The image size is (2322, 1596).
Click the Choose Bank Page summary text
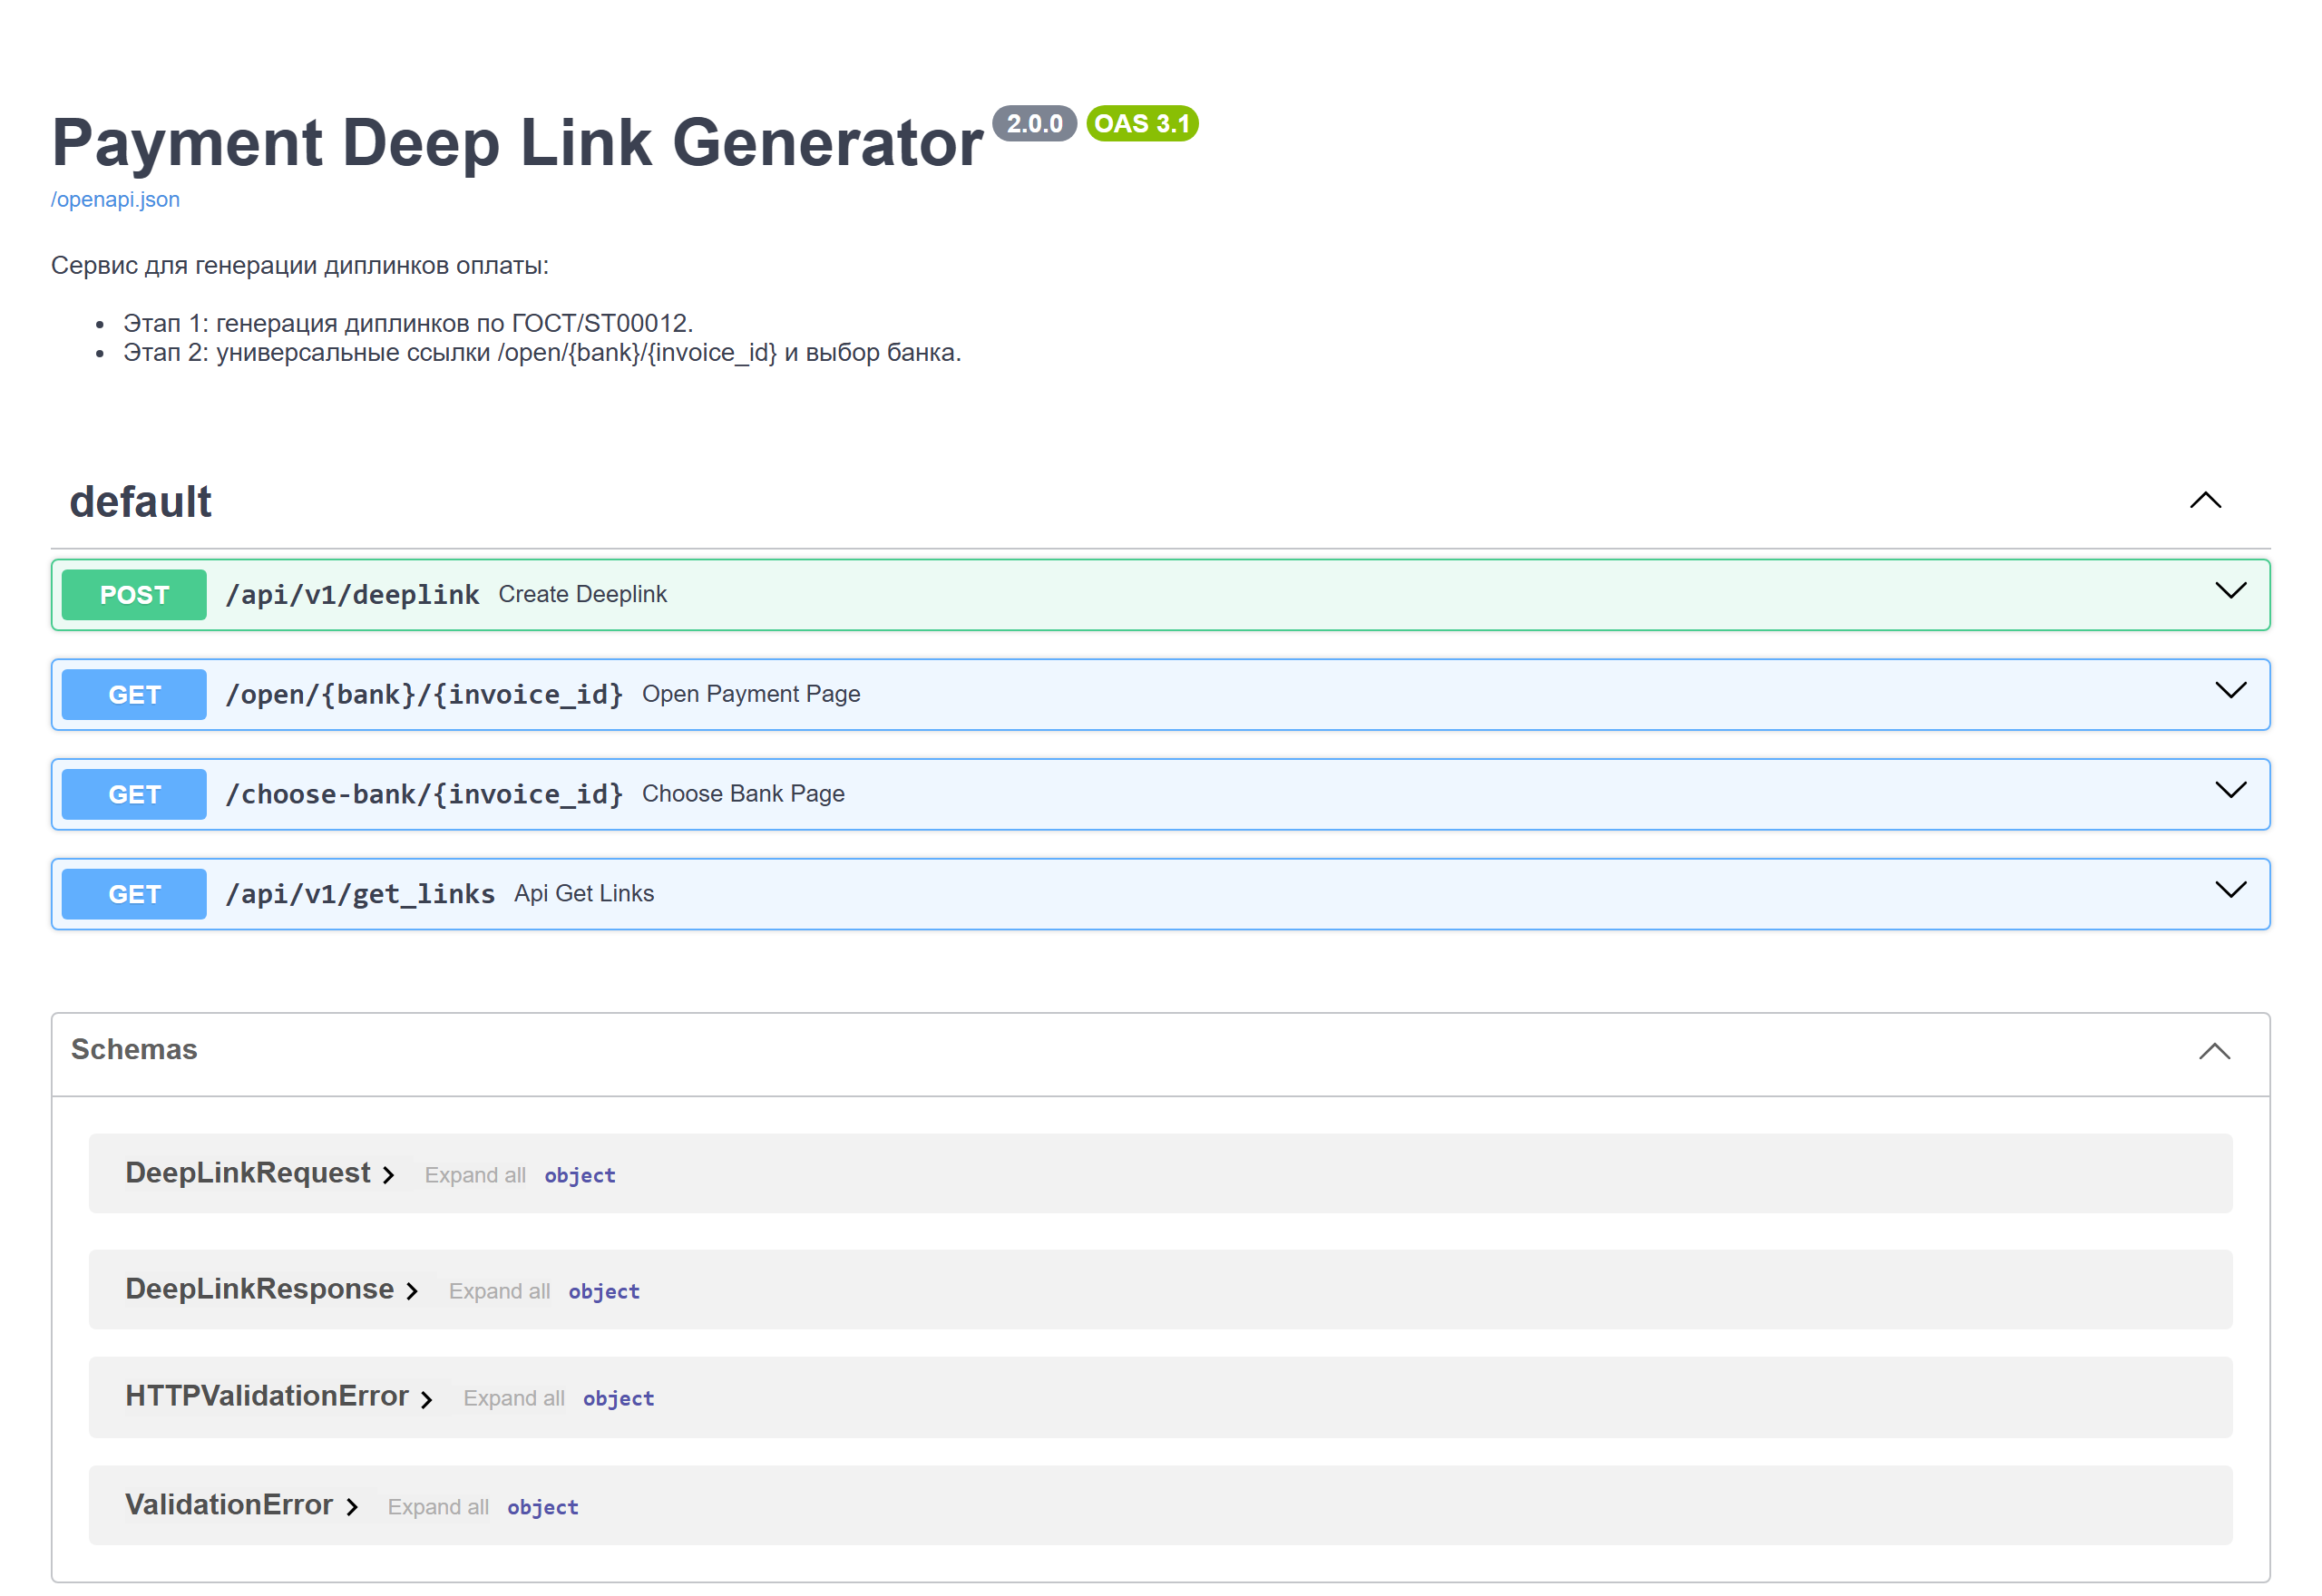743,795
